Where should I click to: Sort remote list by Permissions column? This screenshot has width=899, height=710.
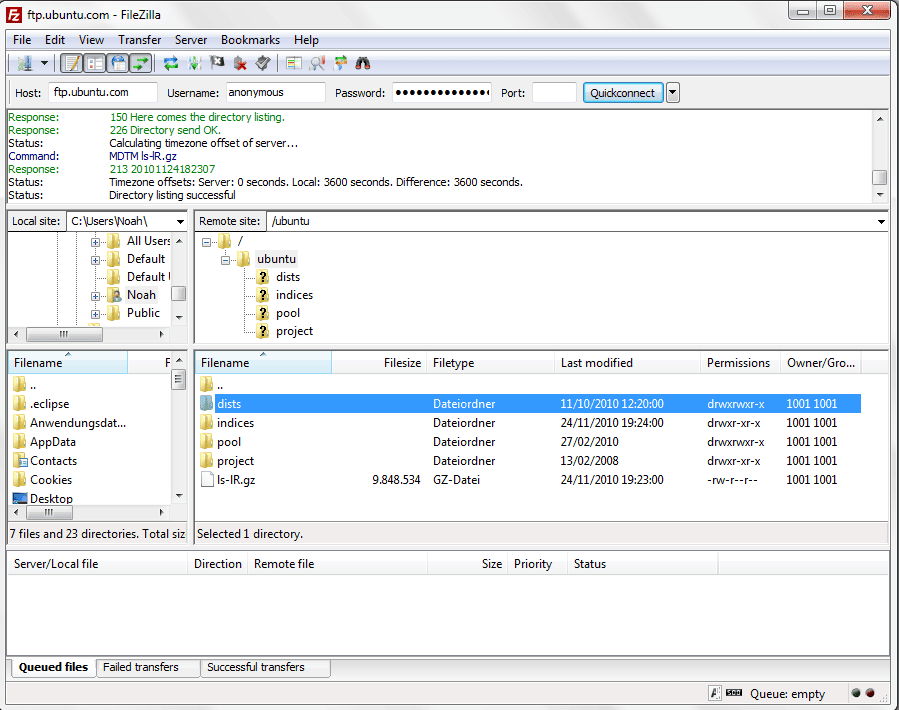coord(740,362)
